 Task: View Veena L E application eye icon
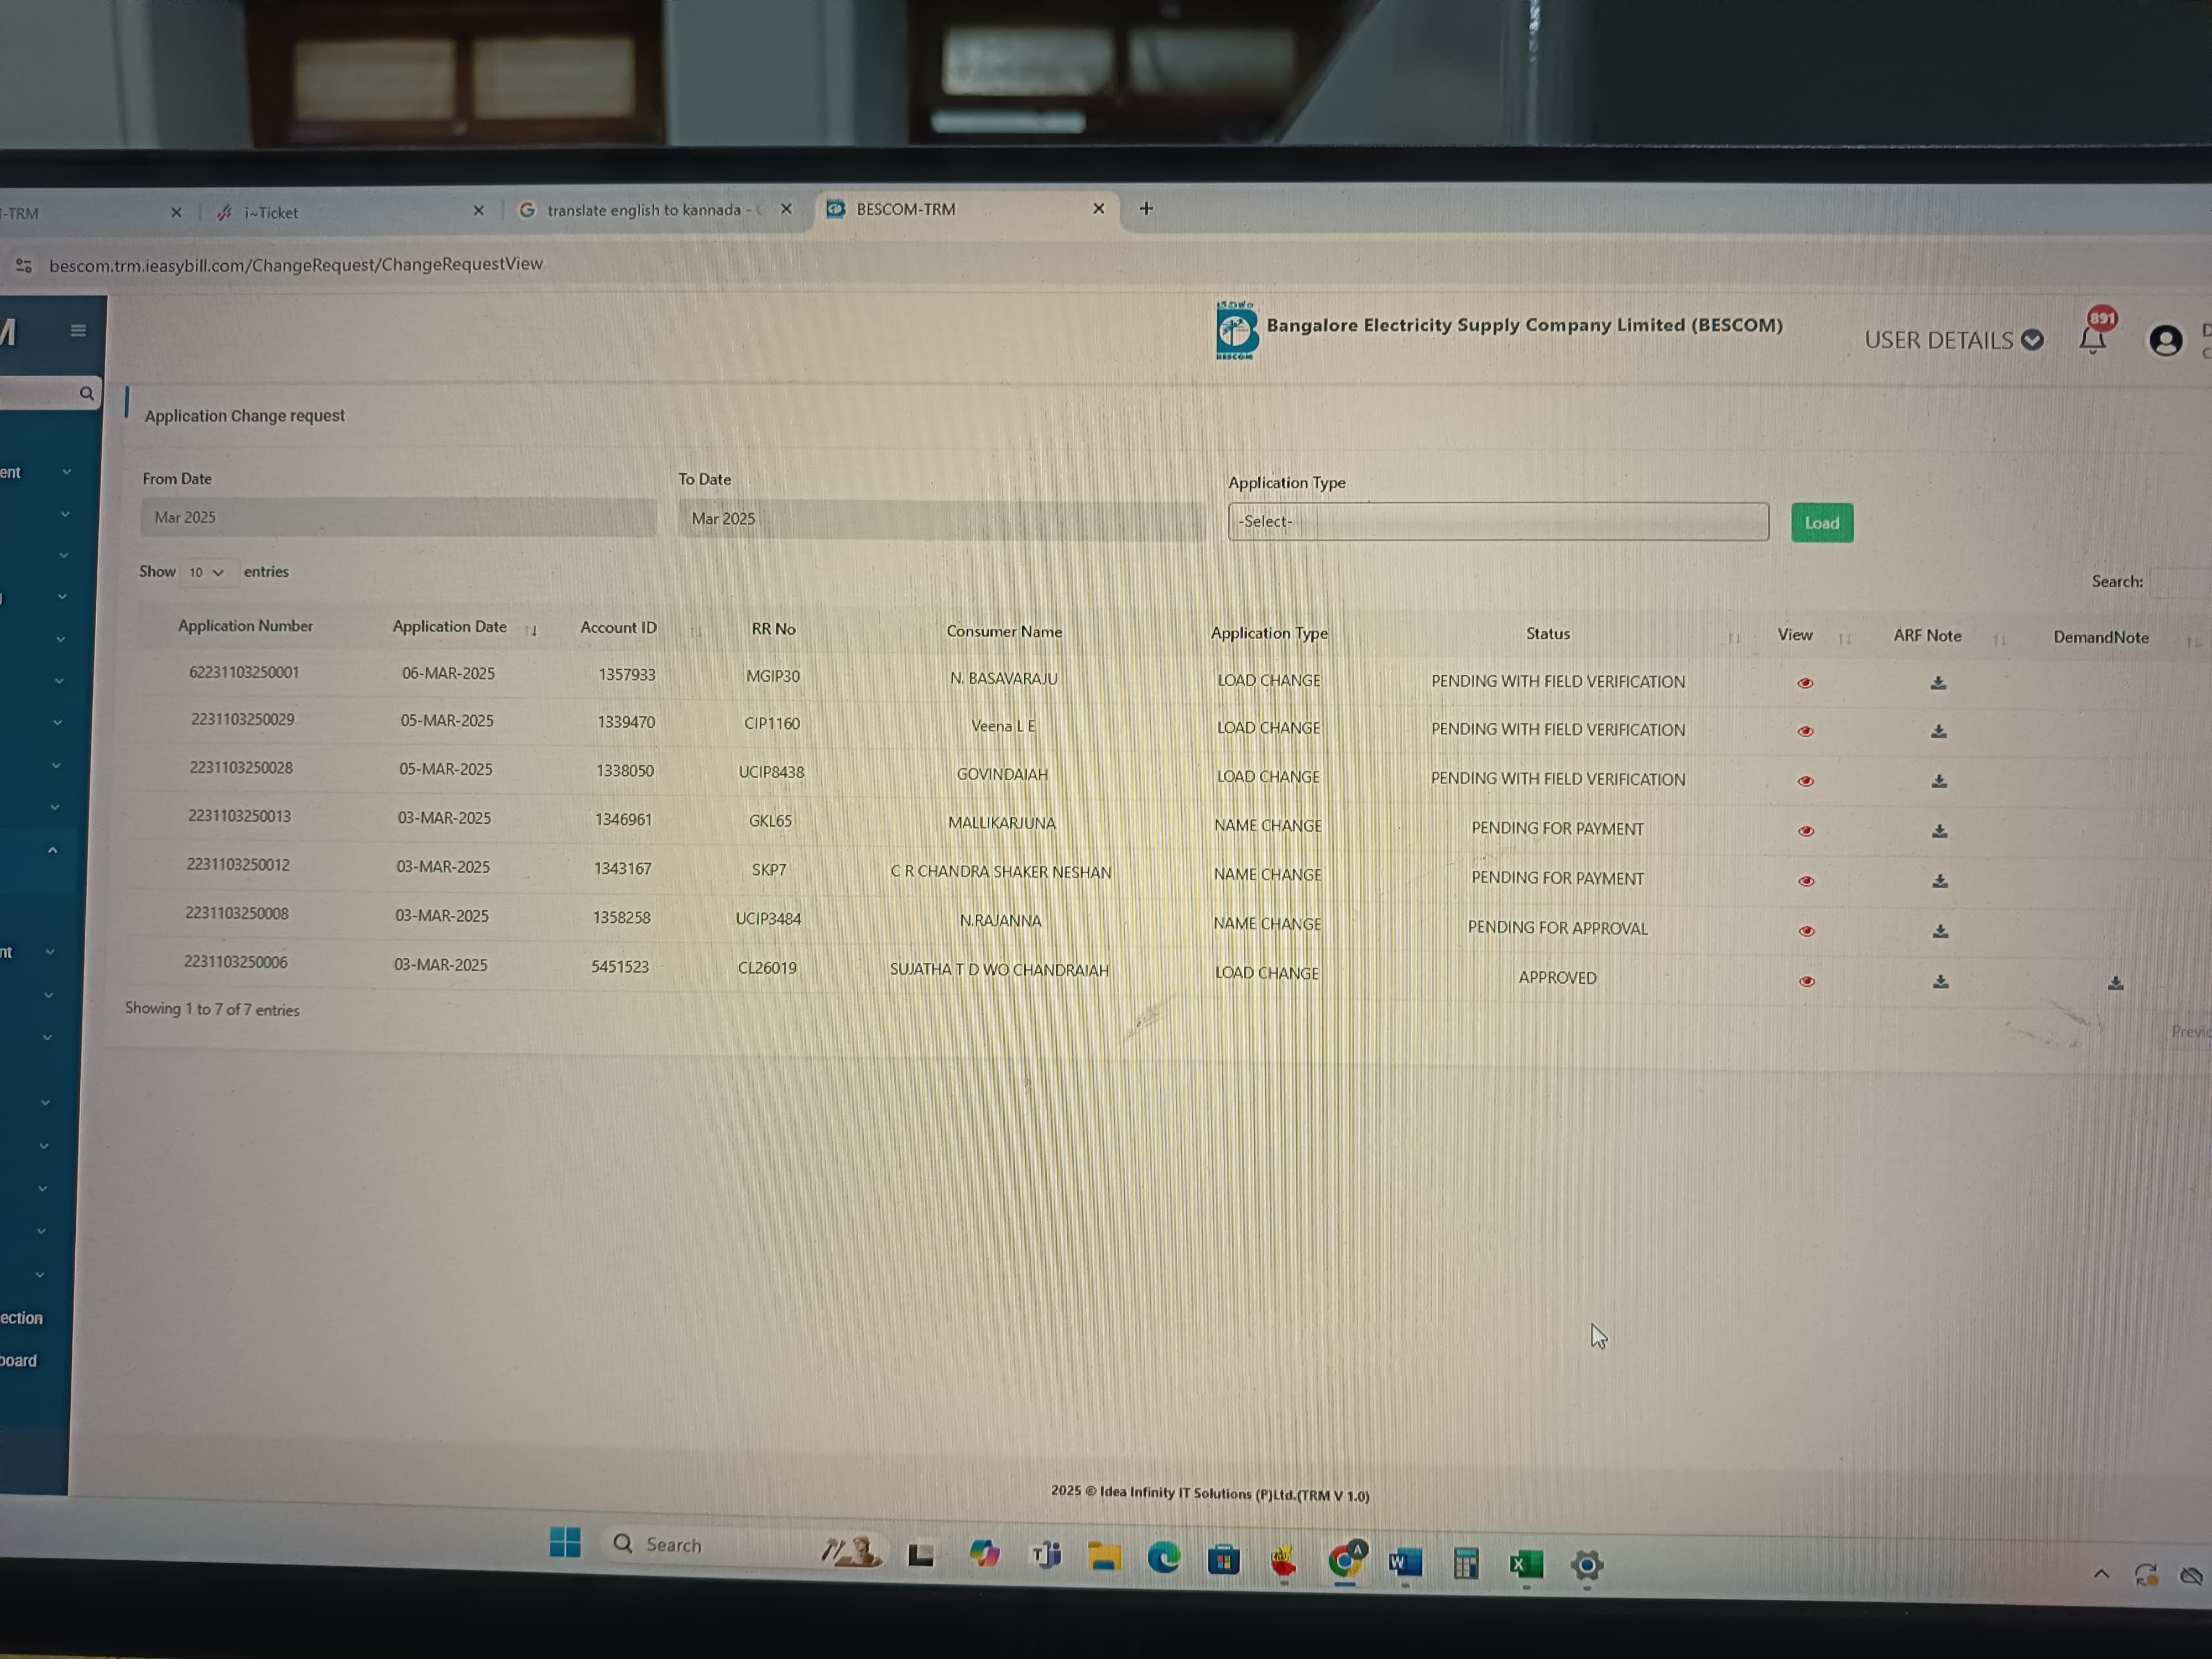[x=1805, y=732]
